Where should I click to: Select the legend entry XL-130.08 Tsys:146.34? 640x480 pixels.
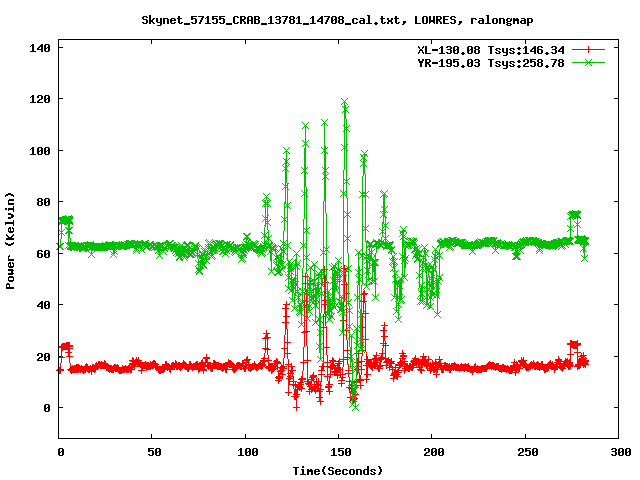pyautogui.click(x=491, y=50)
